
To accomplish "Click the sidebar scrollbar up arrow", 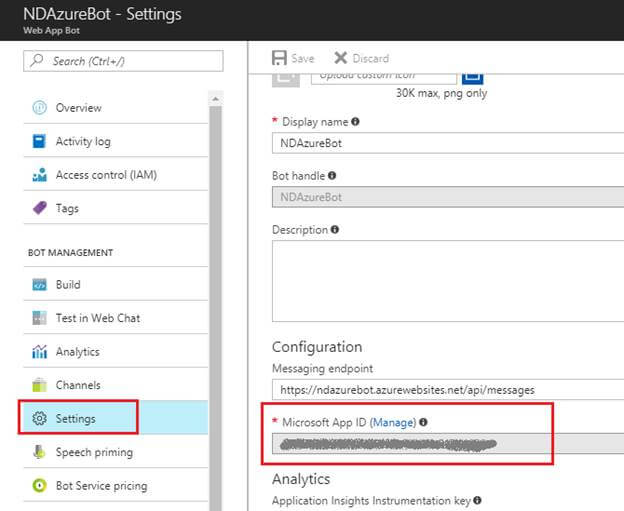I will [x=214, y=98].
